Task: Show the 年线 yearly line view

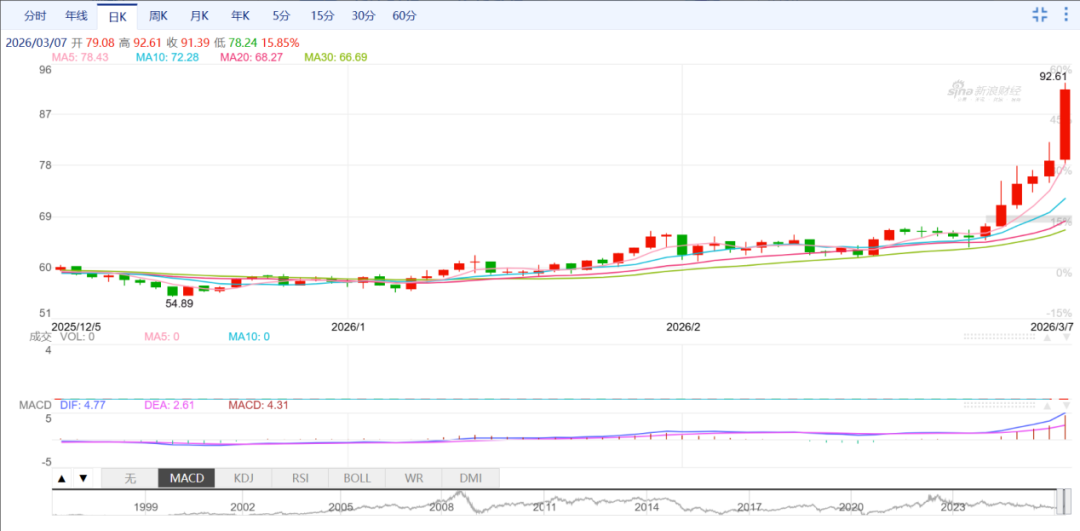Action: pyautogui.click(x=76, y=16)
